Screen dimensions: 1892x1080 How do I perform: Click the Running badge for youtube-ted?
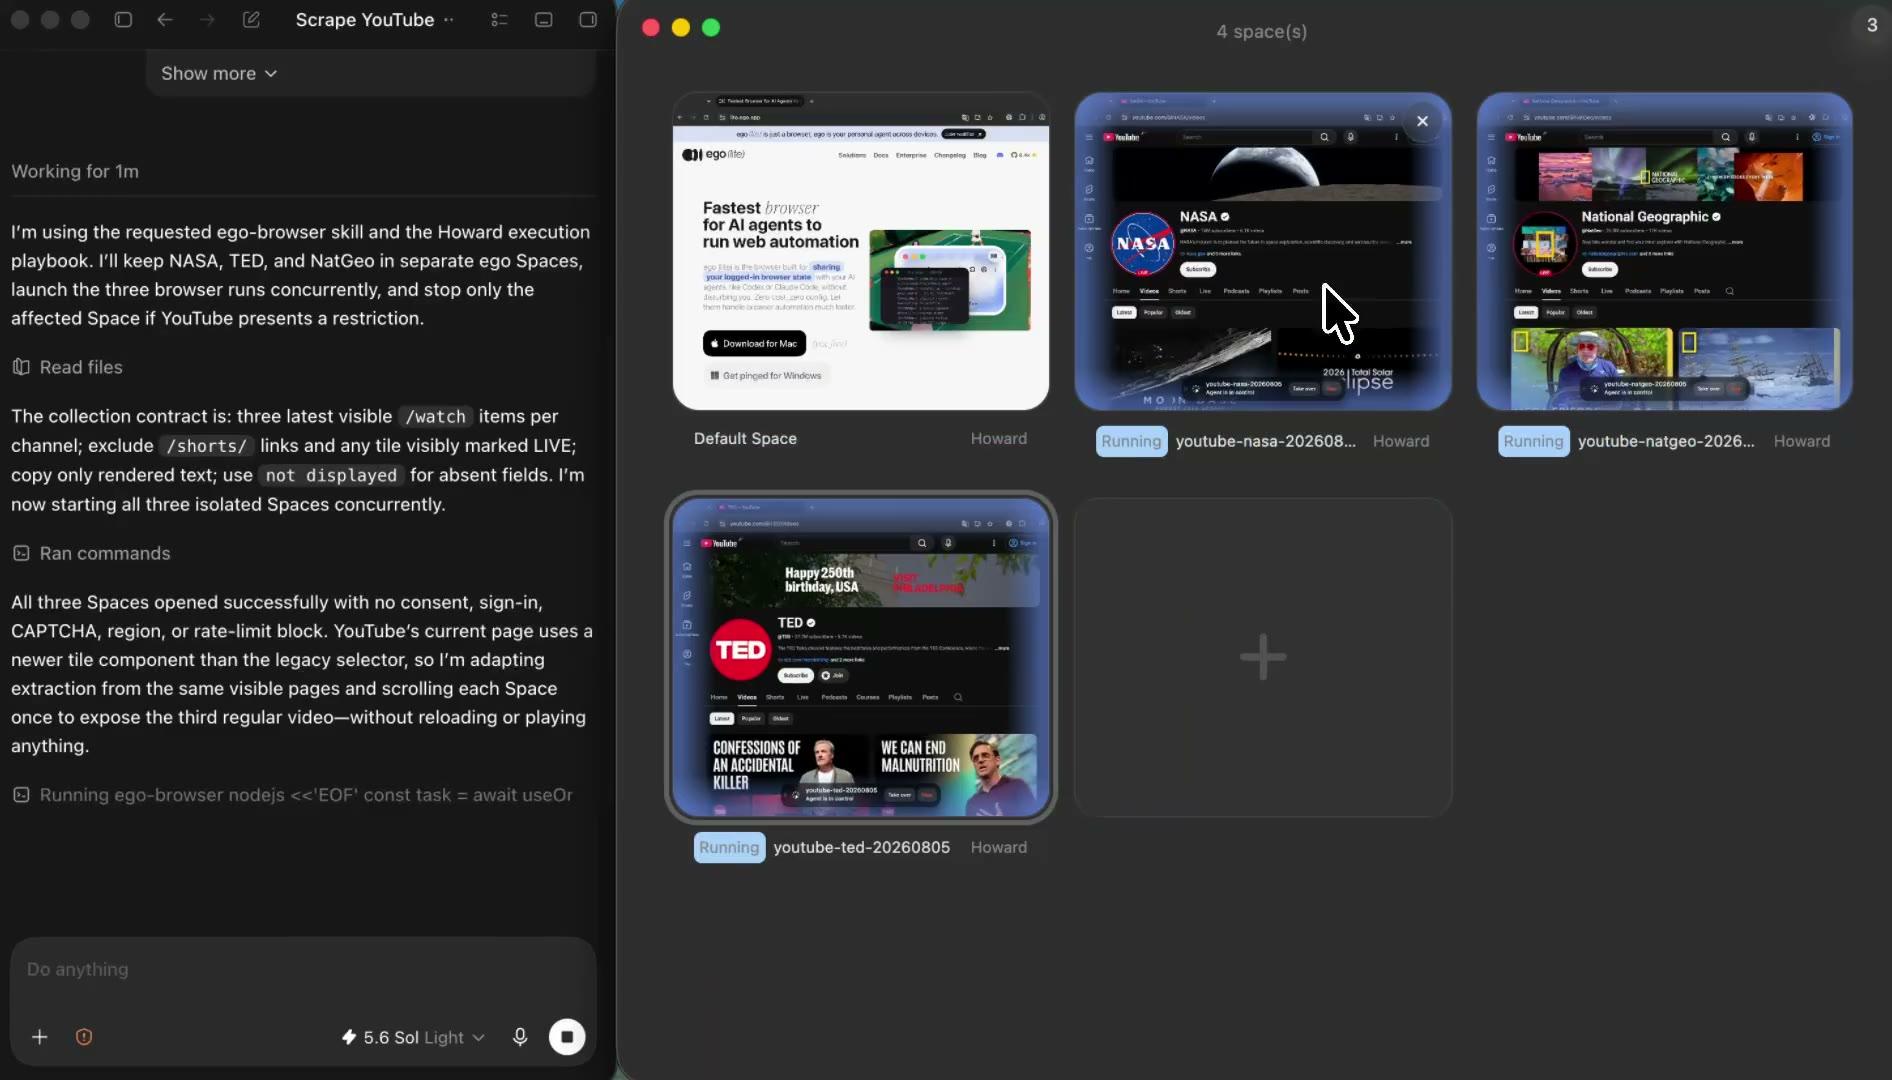[x=729, y=847]
